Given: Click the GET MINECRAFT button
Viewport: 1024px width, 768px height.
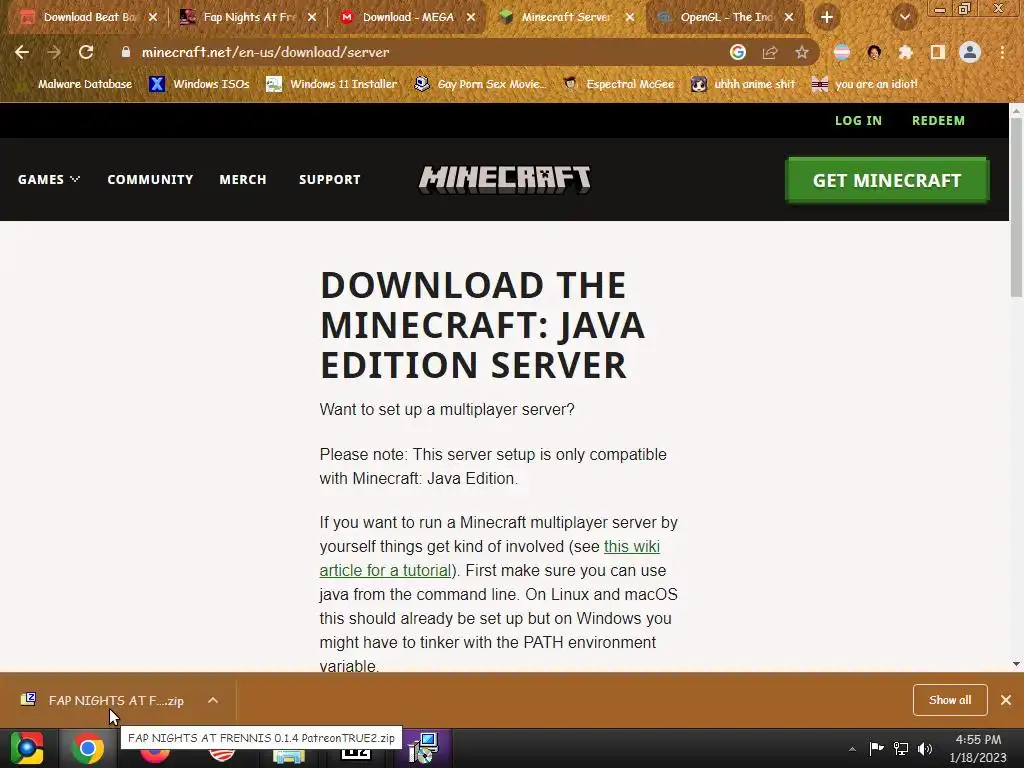Looking at the screenshot, I should click(887, 180).
